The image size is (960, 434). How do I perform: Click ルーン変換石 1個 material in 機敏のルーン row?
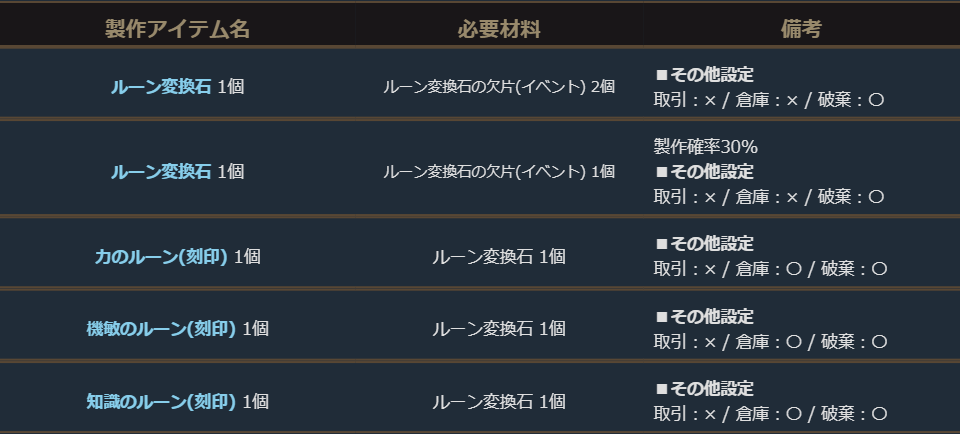point(499,328)
